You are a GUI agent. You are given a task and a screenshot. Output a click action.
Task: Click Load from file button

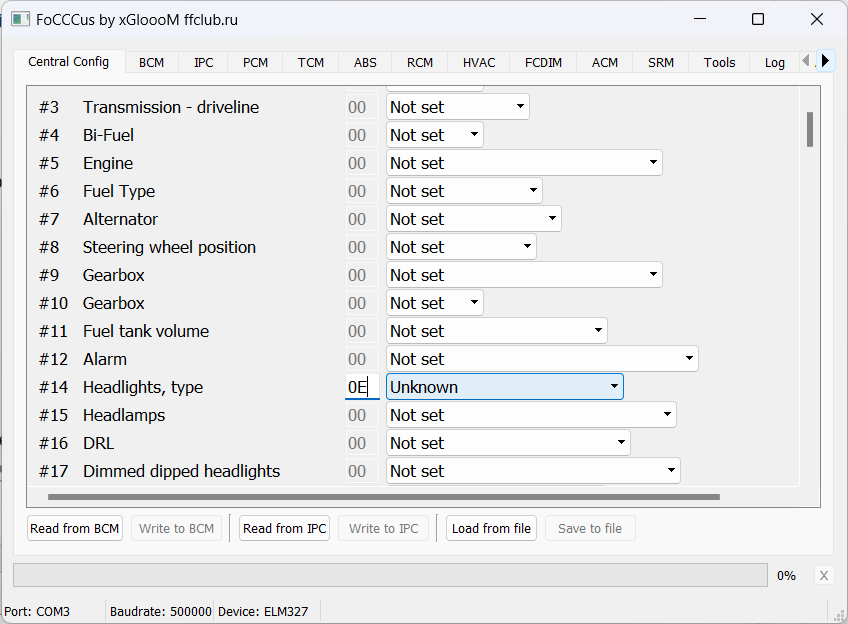coord(491,528)
